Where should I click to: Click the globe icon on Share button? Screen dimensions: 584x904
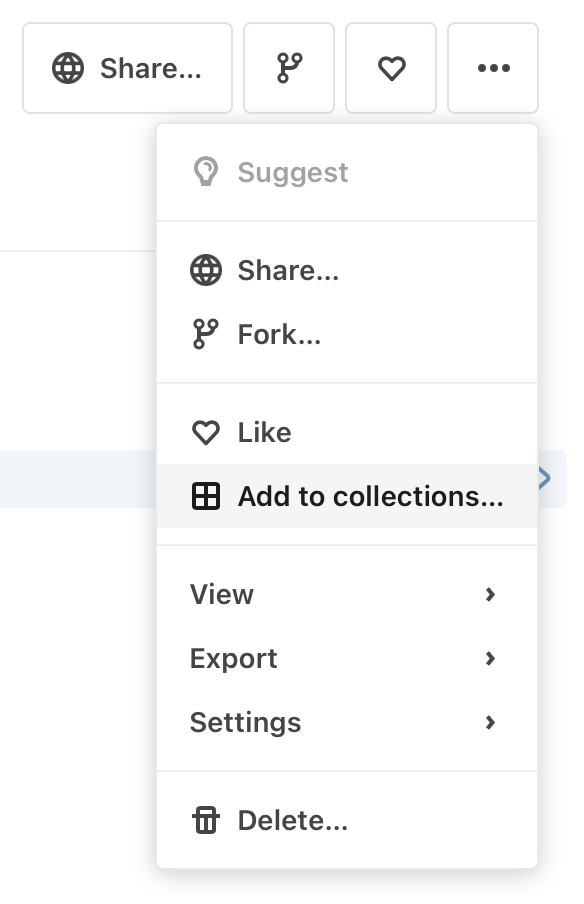pyautogui.click(x=67, y=68)
